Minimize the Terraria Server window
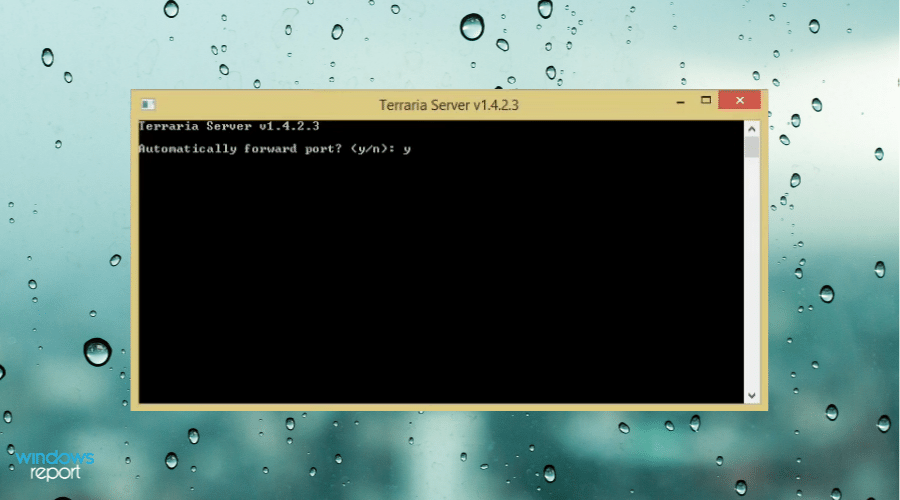 point(680,101)
